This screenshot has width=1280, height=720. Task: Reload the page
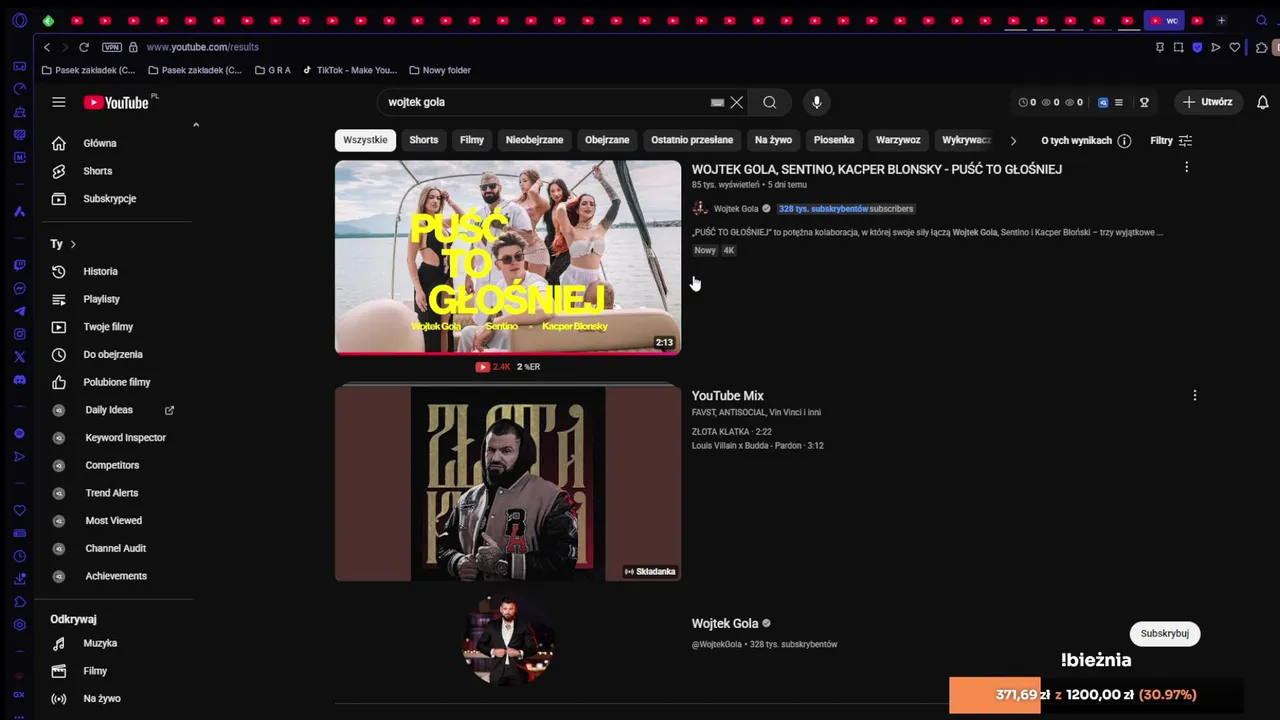[84, 47]
